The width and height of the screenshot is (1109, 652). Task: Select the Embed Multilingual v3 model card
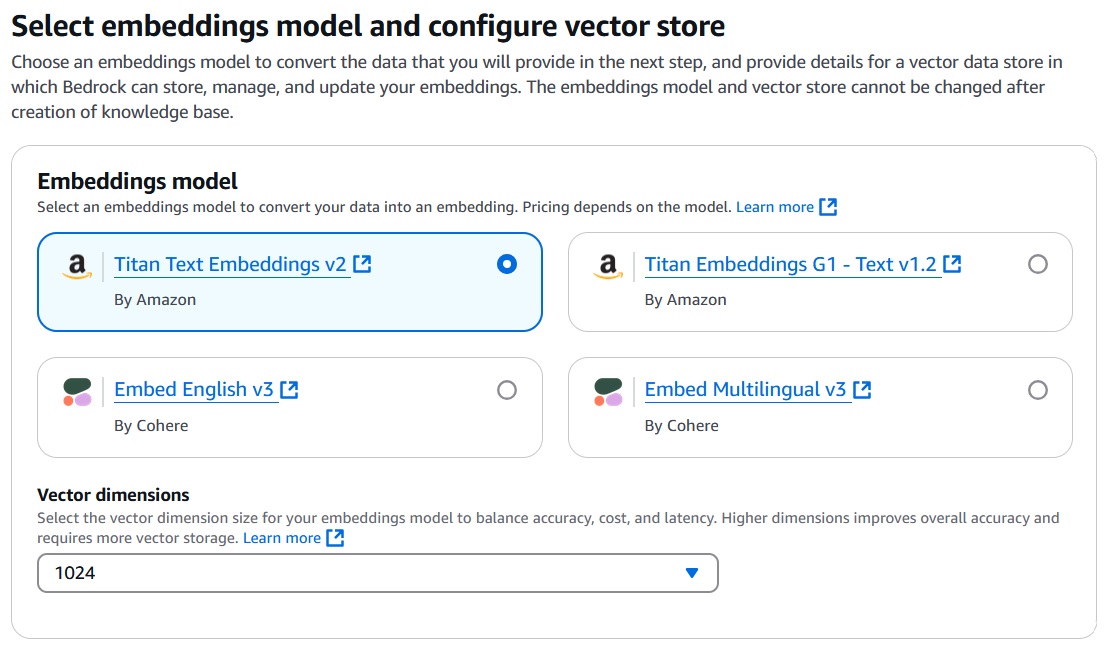(x=820, y=407)
